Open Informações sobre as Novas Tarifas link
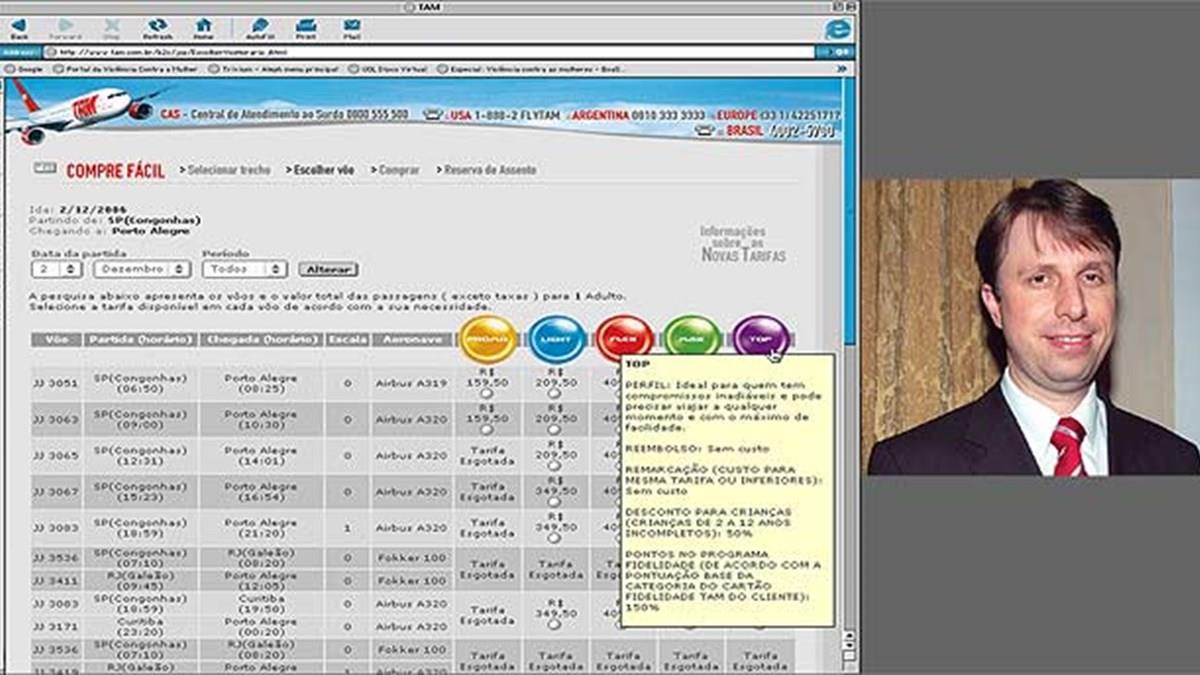Image resolution: width=1200 pixels, height=675 pixels. pyautogui.click(x=742, y=243)
